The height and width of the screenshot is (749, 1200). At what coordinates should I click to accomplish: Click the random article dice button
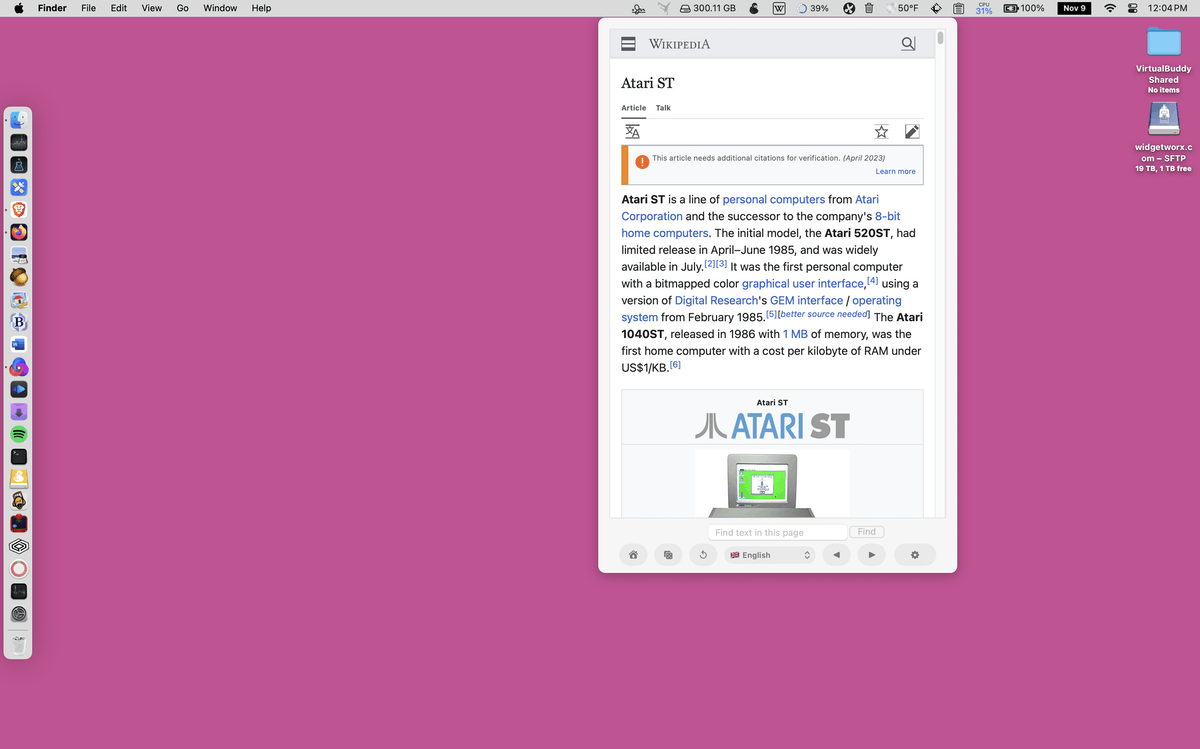pyautogui.click(x=668, y=555)
